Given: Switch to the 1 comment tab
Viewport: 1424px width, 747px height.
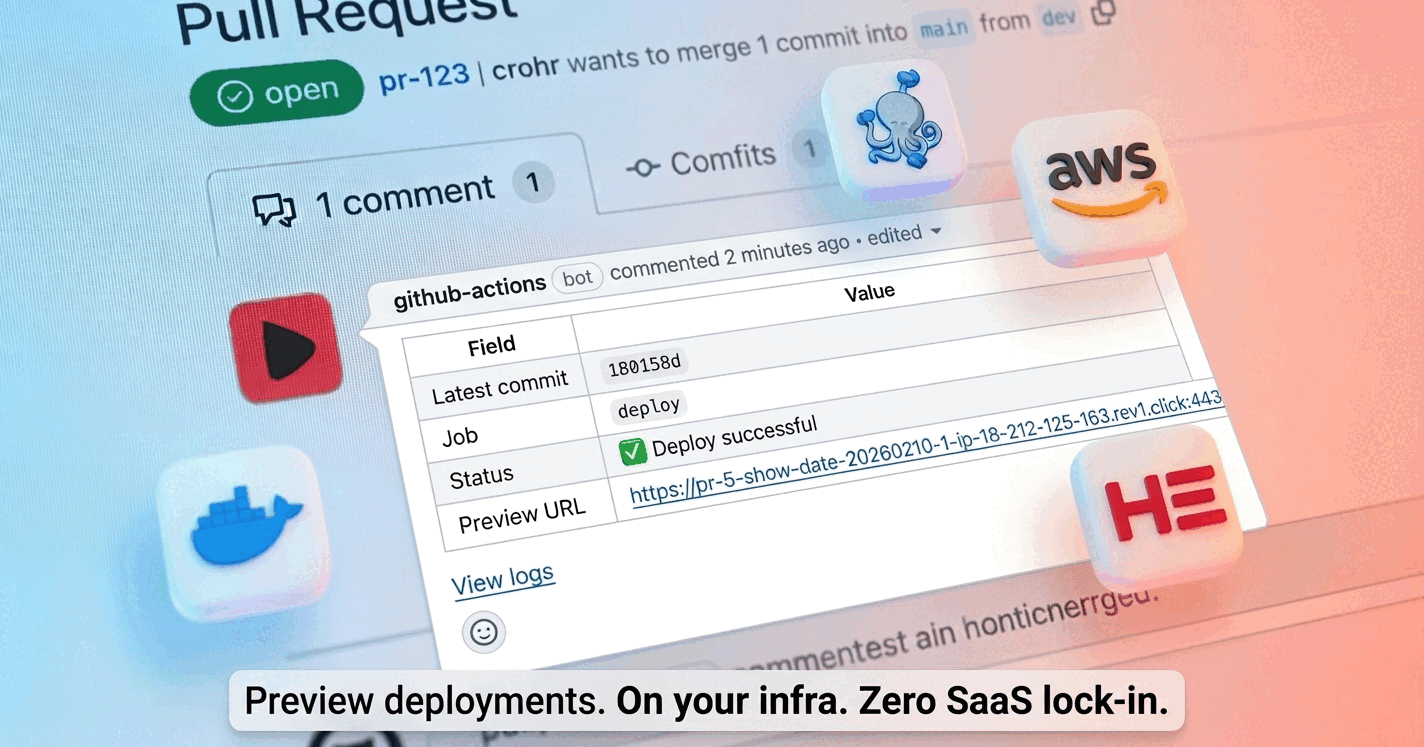Looking at the screenshot, I should [x=403, y=195].
